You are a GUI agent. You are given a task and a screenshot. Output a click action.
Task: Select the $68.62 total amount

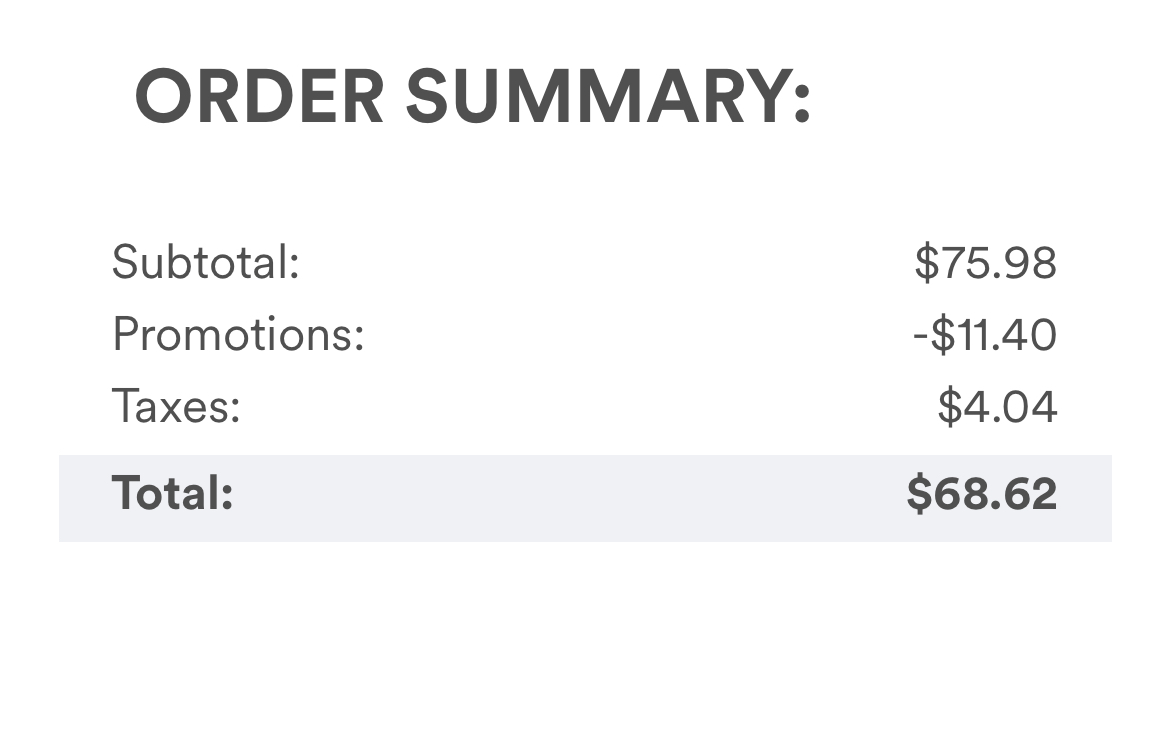[x=981, y=494]
